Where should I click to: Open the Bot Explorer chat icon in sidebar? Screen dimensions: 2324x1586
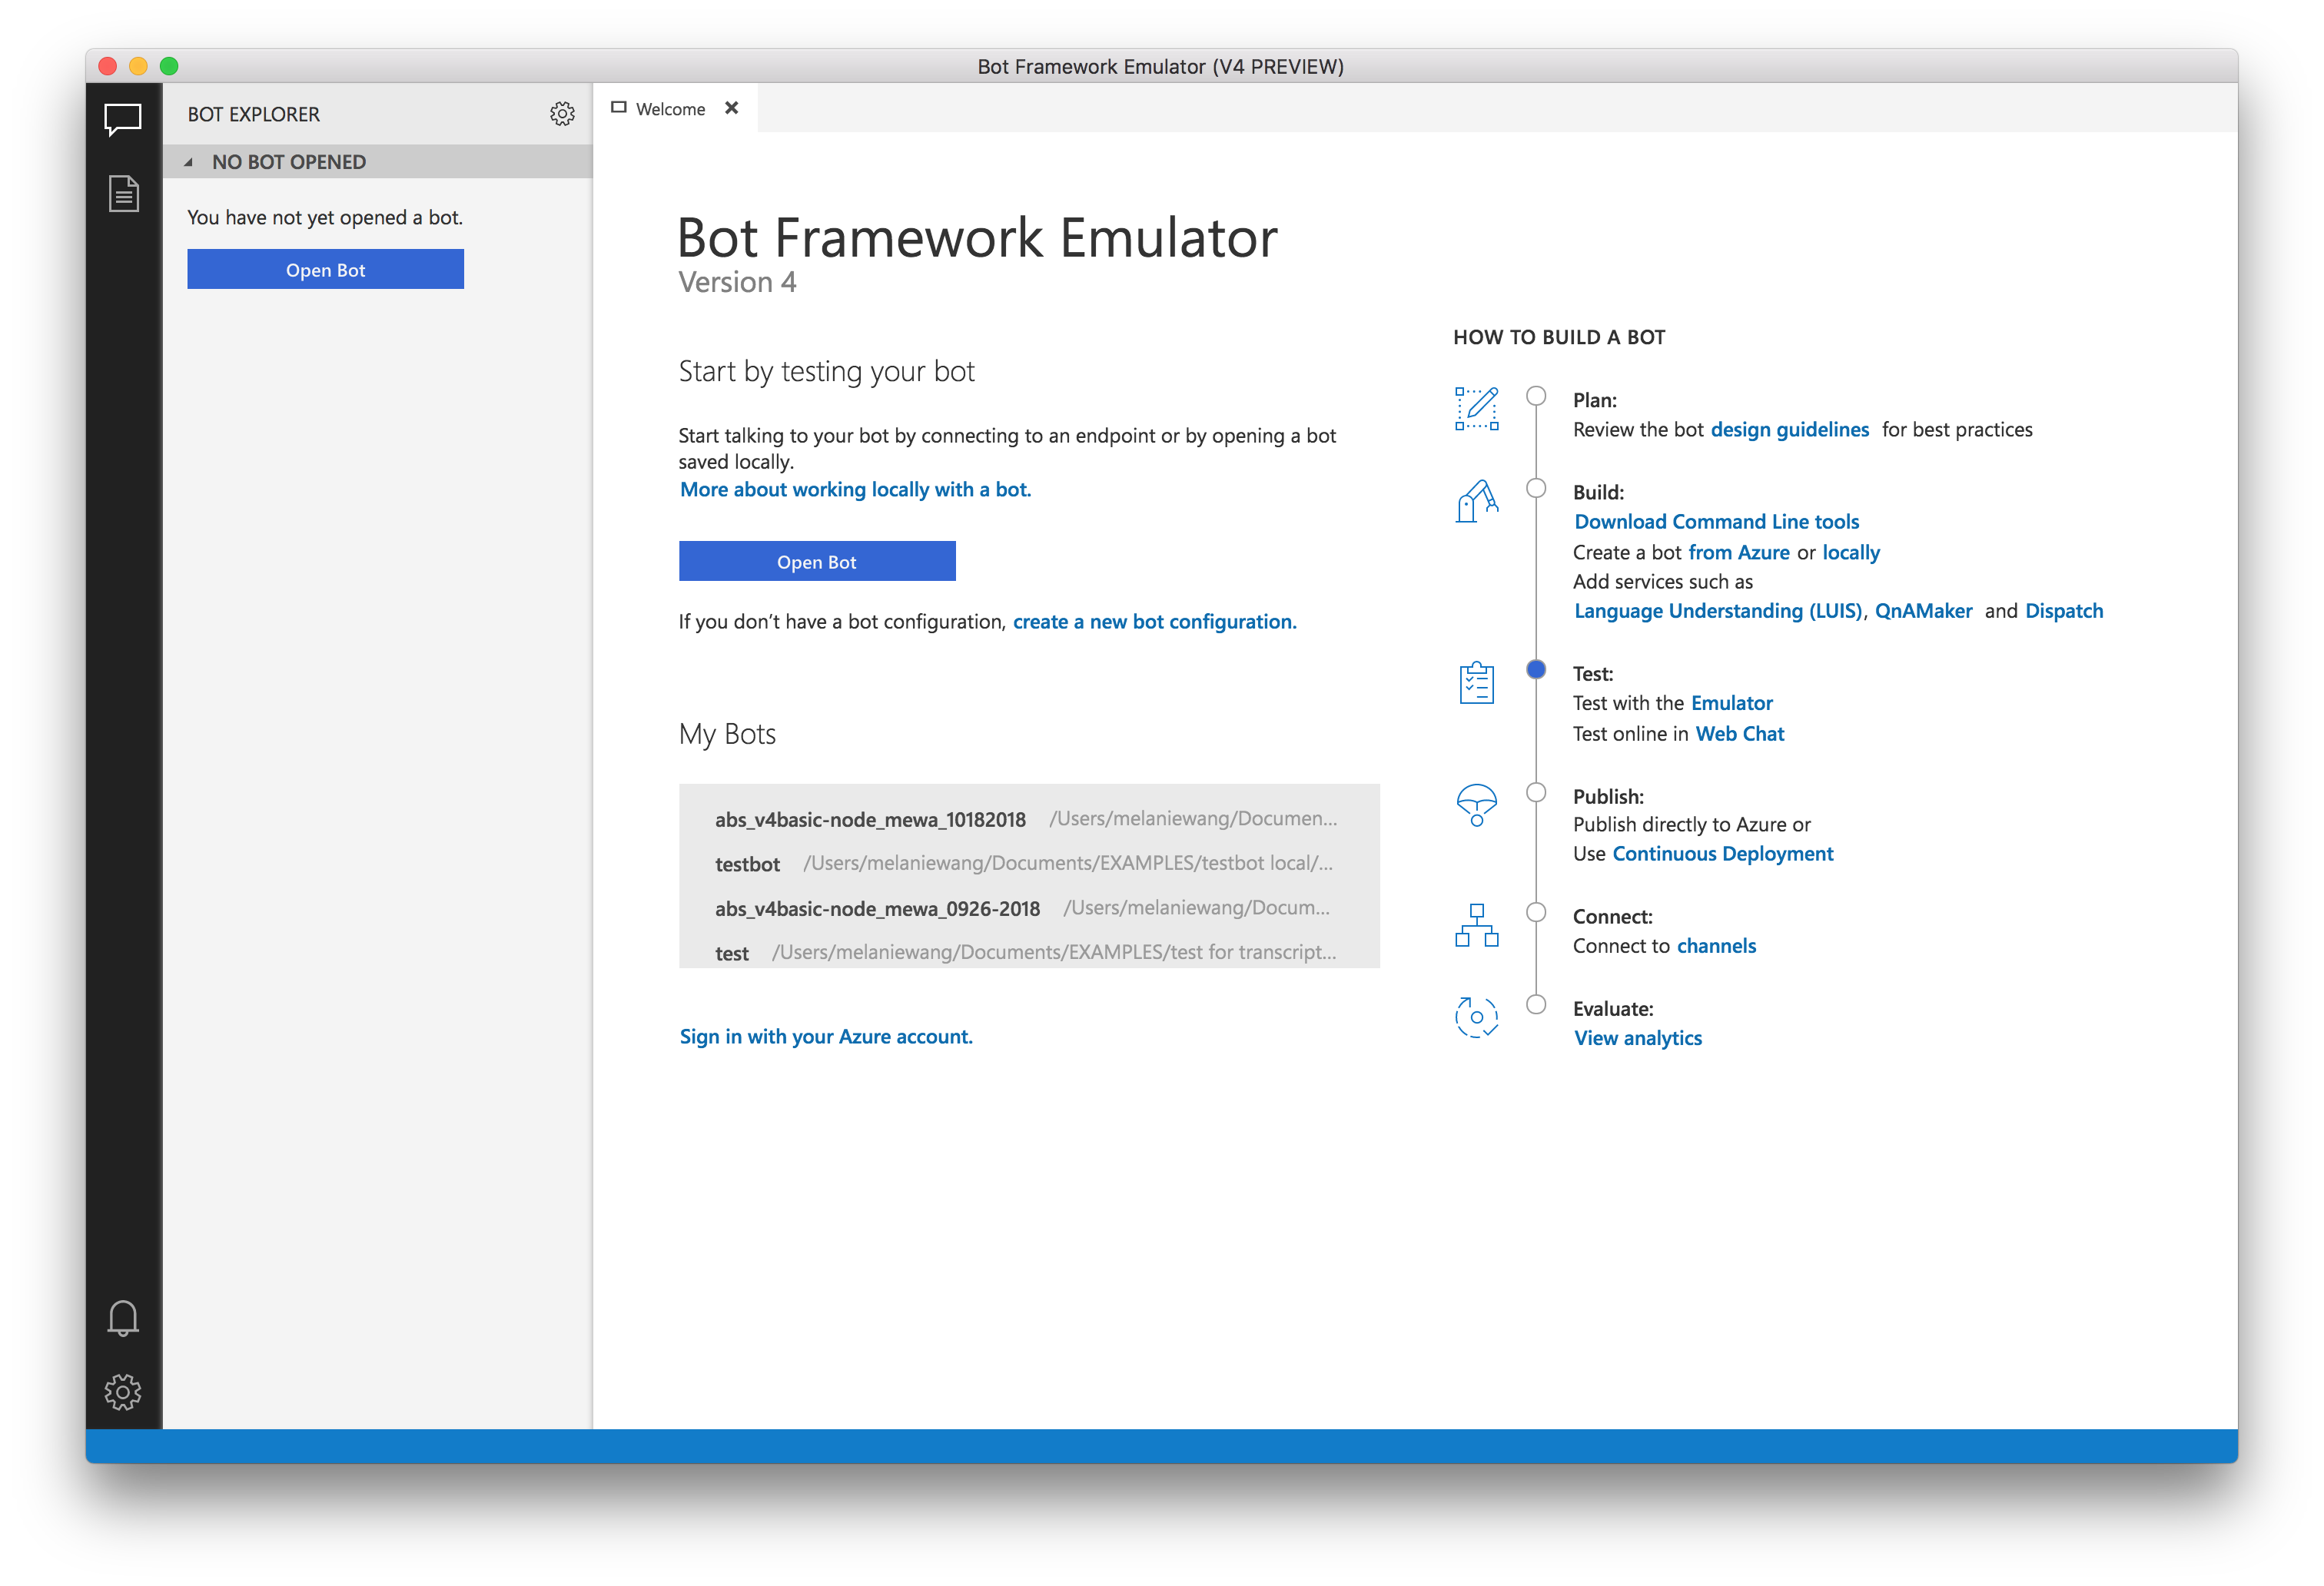(123, 119)
